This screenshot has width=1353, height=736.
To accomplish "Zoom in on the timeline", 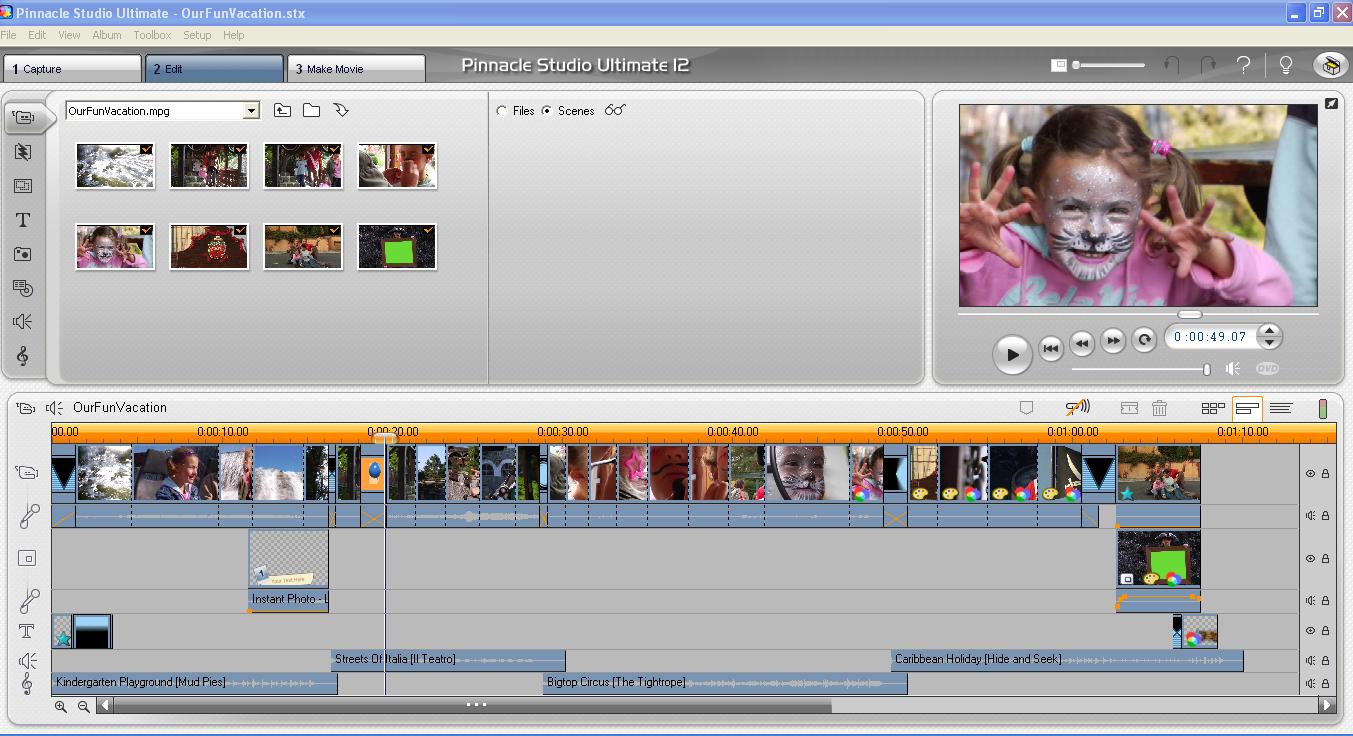I will point(61,706).
